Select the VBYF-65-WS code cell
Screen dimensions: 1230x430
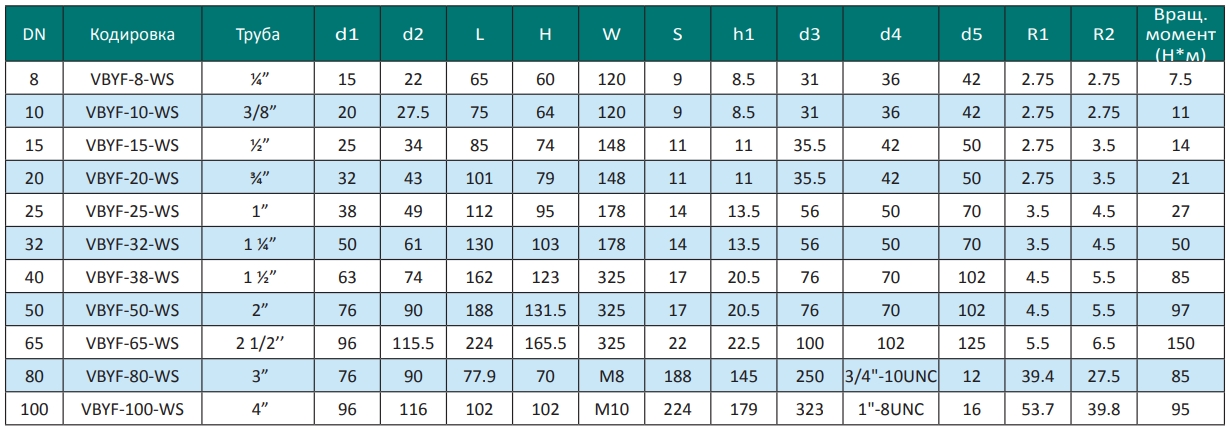[x=132, y=343]
